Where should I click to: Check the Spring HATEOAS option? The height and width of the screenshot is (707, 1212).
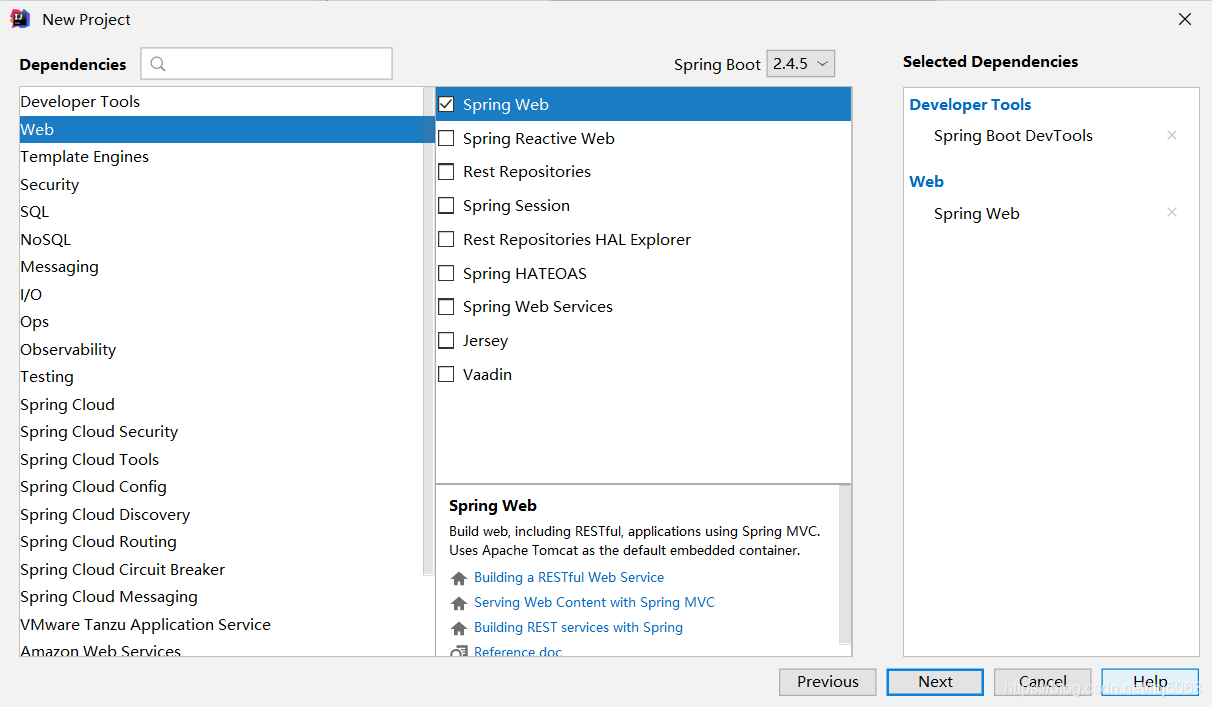pyautogui.click(x=446, y=273)
